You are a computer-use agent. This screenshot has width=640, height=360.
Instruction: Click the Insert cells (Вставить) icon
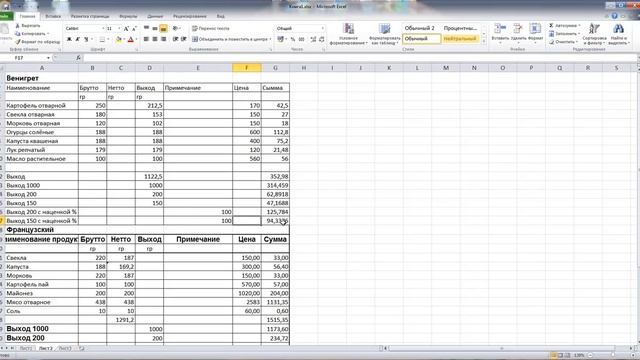click(500, 29)
